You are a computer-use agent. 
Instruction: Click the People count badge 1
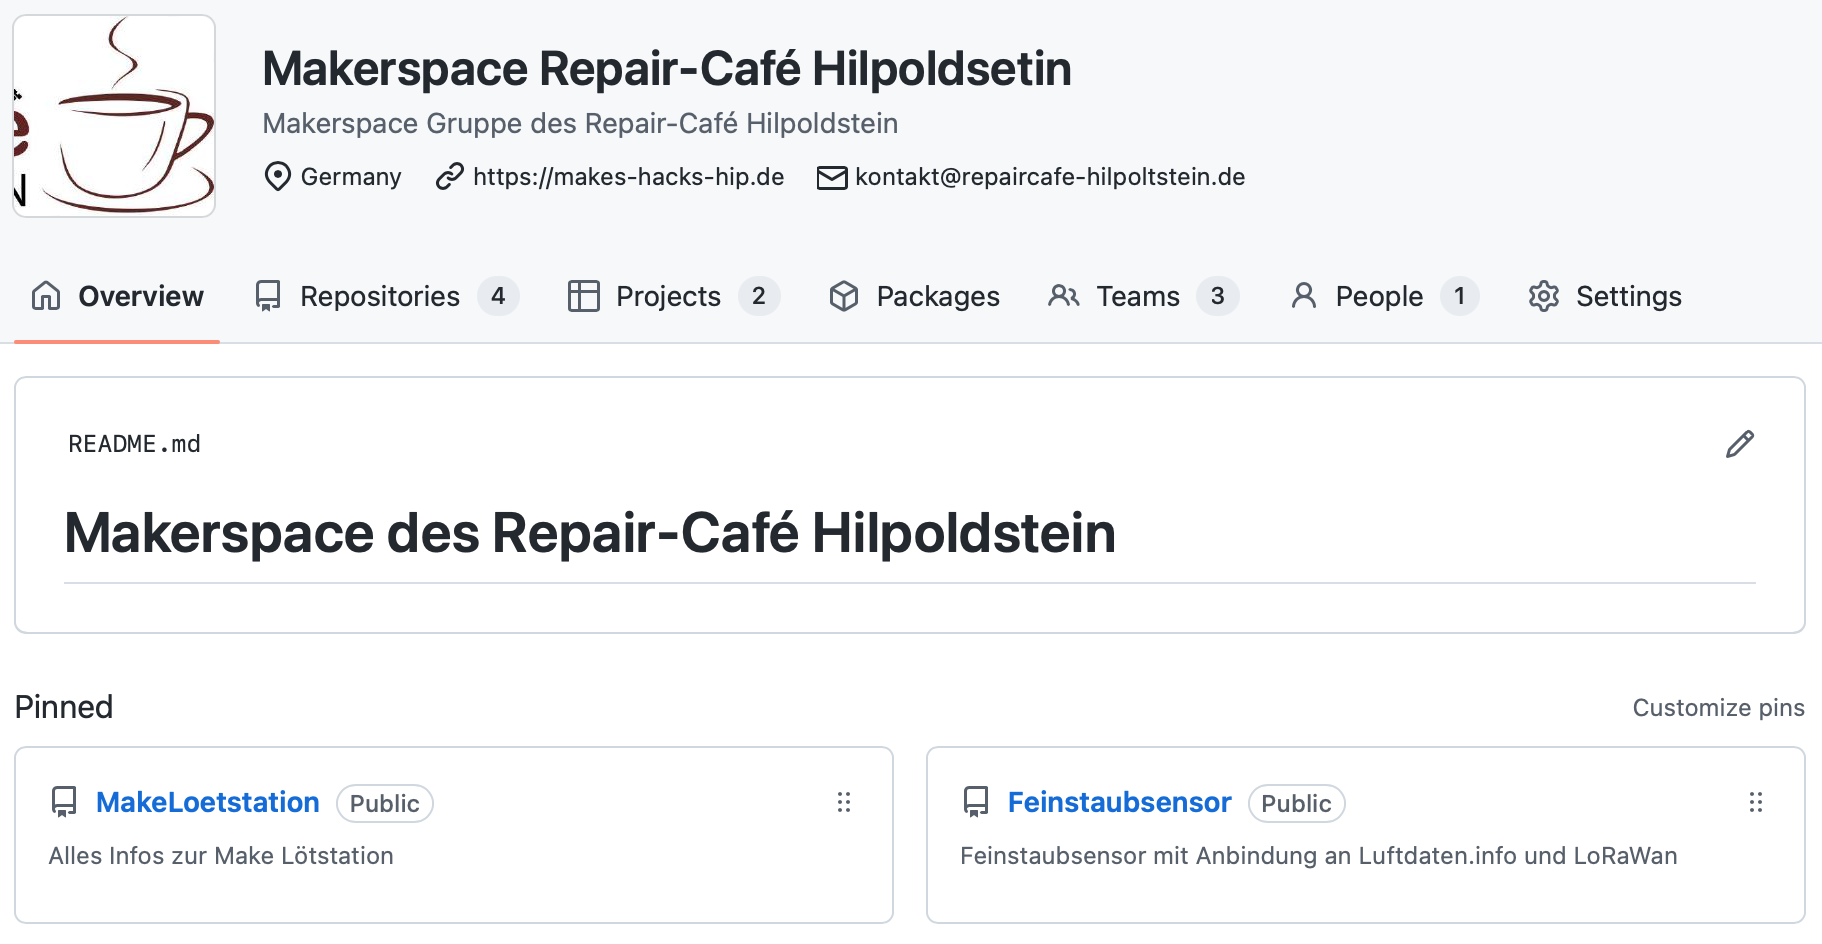point(1460,296)
